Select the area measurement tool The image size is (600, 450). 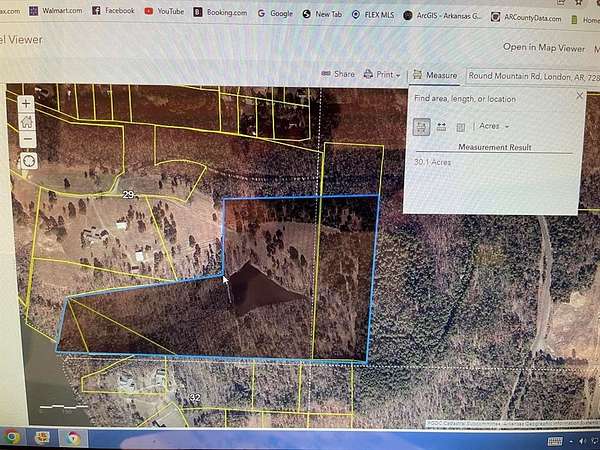[422, 126]
